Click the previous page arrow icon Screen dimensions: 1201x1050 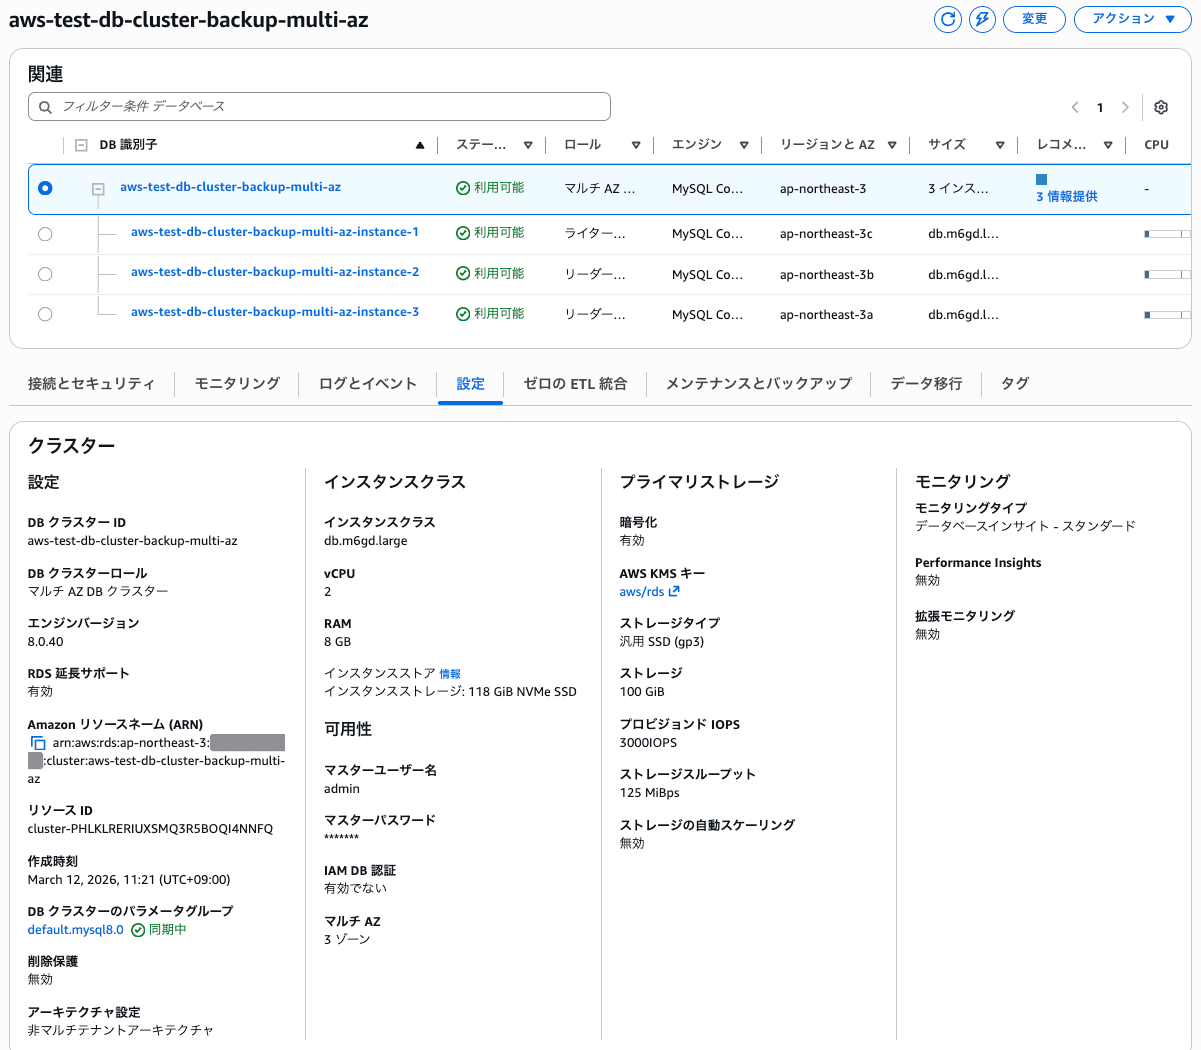(1075, 107)
